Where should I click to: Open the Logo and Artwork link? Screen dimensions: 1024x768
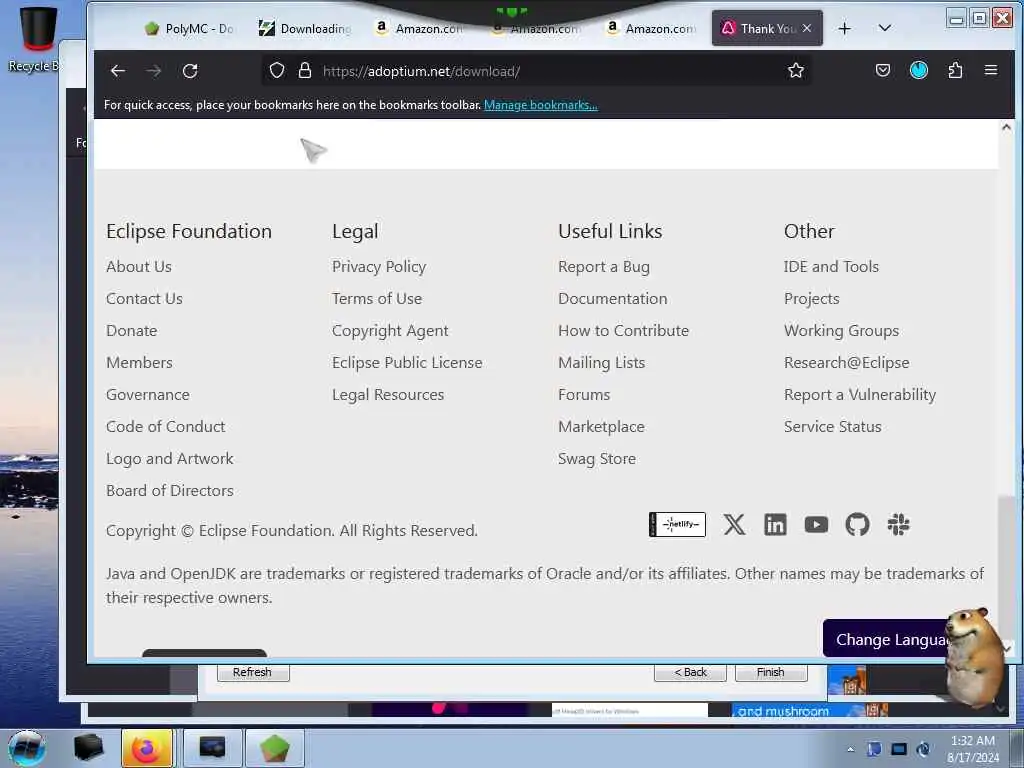click(x=169, y=458)
